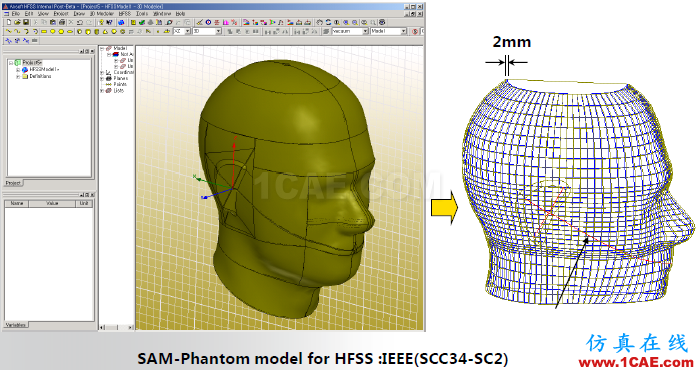Screen dimensions: 698x370
Task: Click the New project toolbar icon
Action: click(x=9, y=22)
